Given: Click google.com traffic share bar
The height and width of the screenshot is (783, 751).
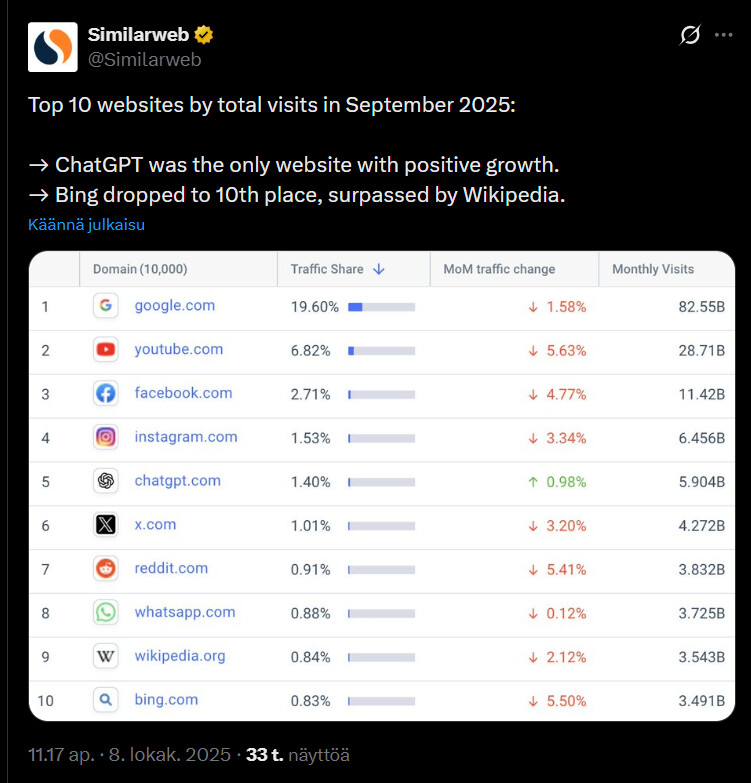Looking at the screenshot, I should coord(381,307).
